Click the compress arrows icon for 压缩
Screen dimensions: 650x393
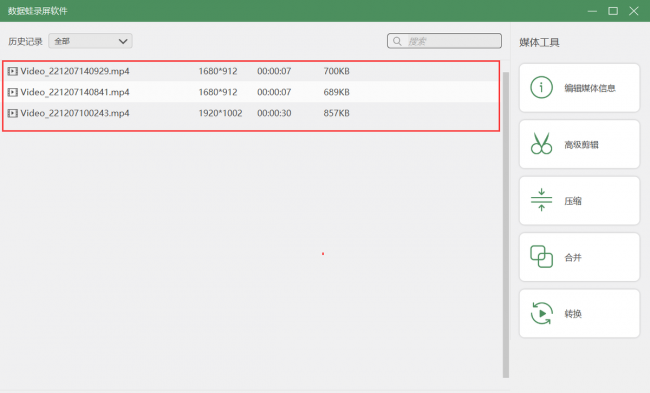tap(541, 200)
